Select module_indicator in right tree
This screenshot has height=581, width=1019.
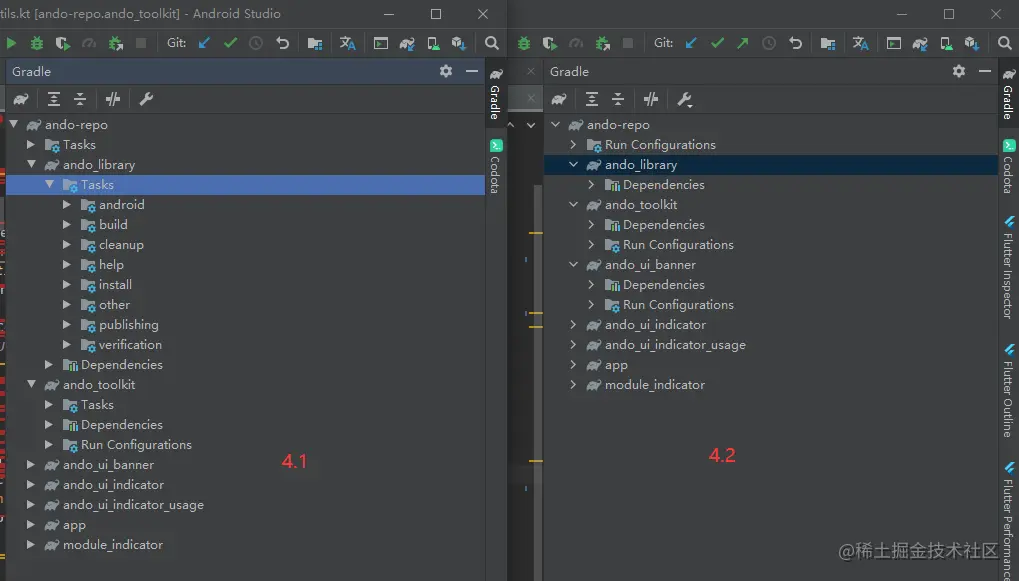click(x=654, y=385)
